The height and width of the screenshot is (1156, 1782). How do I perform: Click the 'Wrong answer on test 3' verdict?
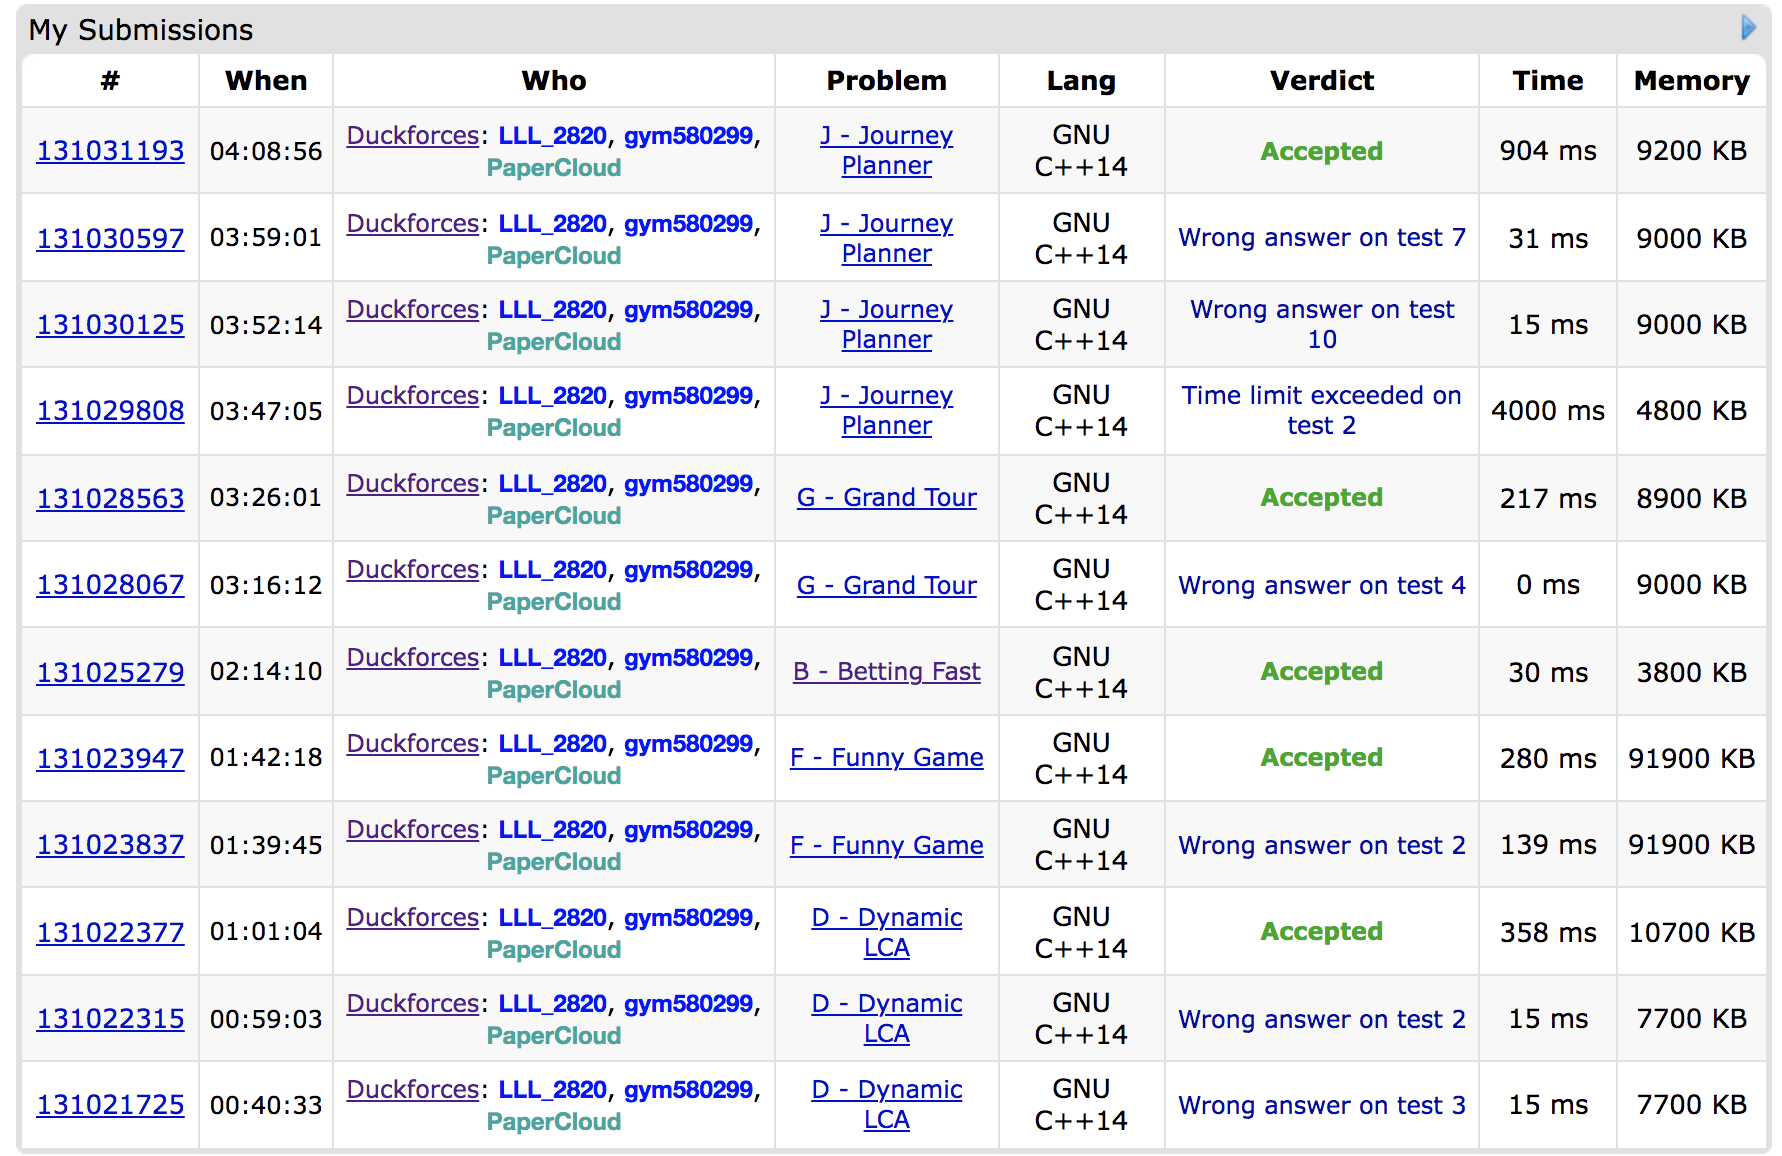click(1321, 1105)
